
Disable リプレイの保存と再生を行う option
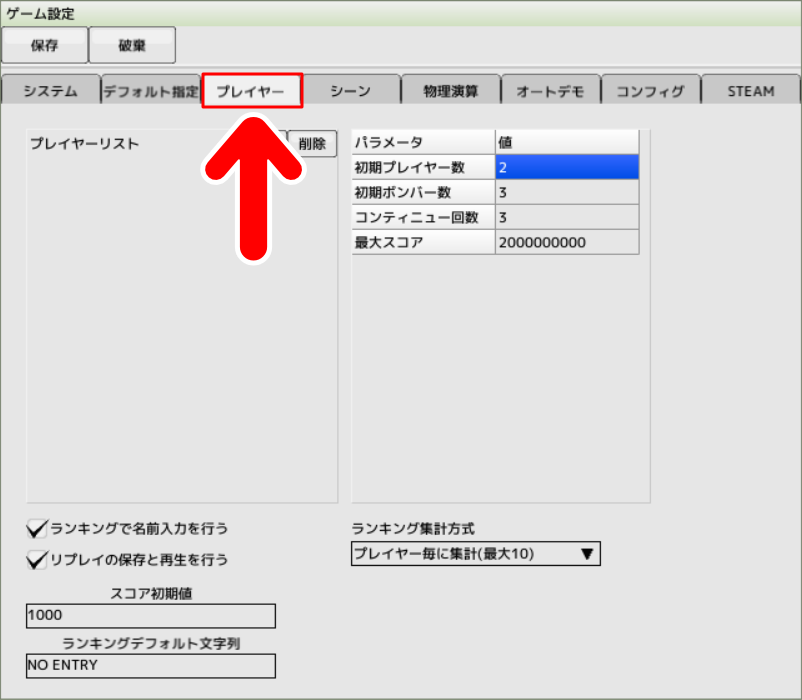[x=37, y=560]
